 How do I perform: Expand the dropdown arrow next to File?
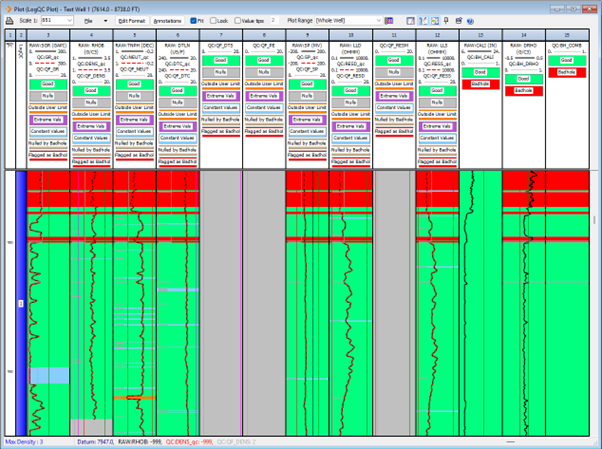click(106, 21)
